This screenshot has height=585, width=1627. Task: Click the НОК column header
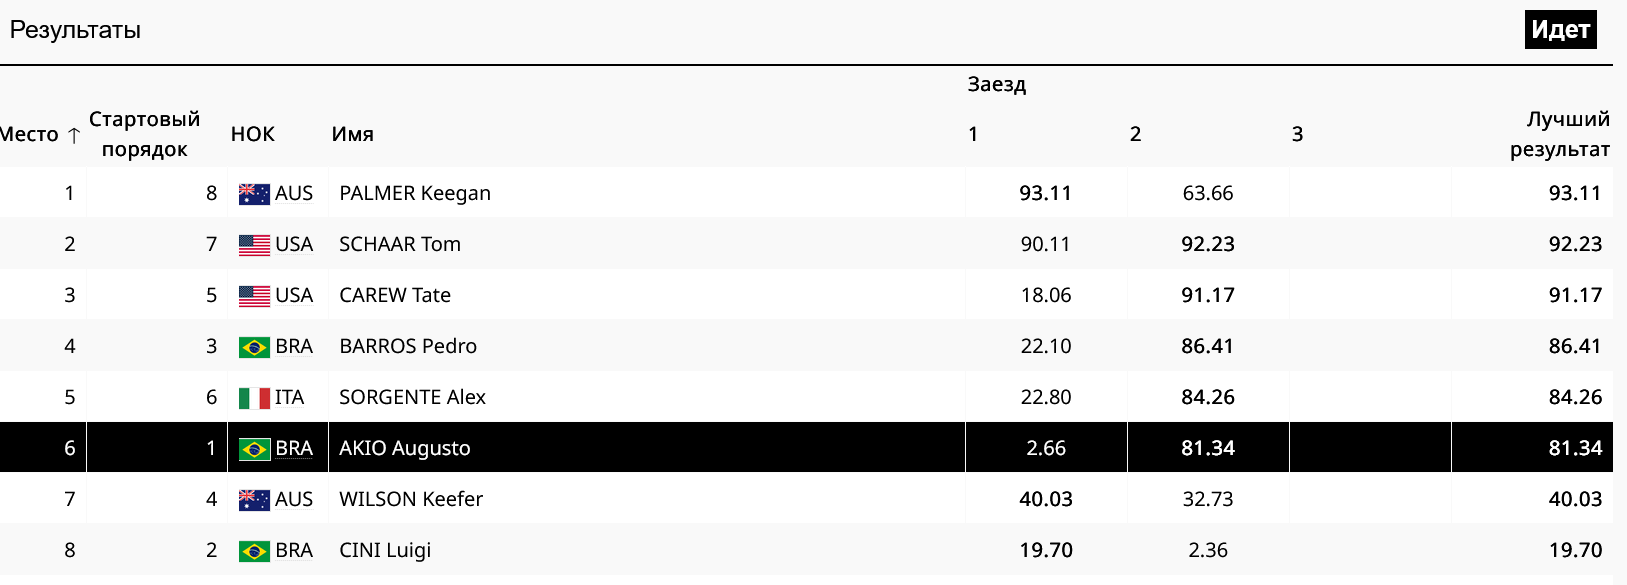coord(252,134)
